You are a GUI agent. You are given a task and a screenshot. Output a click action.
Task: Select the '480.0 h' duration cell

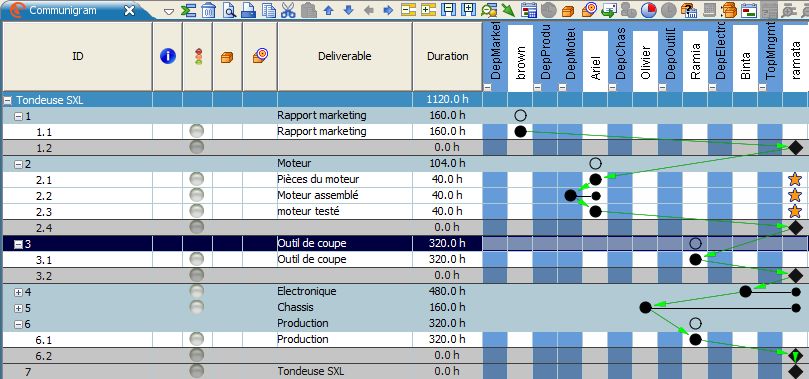point(447,291)
